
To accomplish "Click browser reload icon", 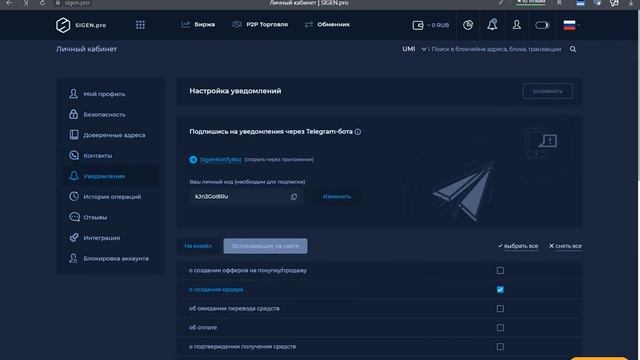I will (42, 3).
